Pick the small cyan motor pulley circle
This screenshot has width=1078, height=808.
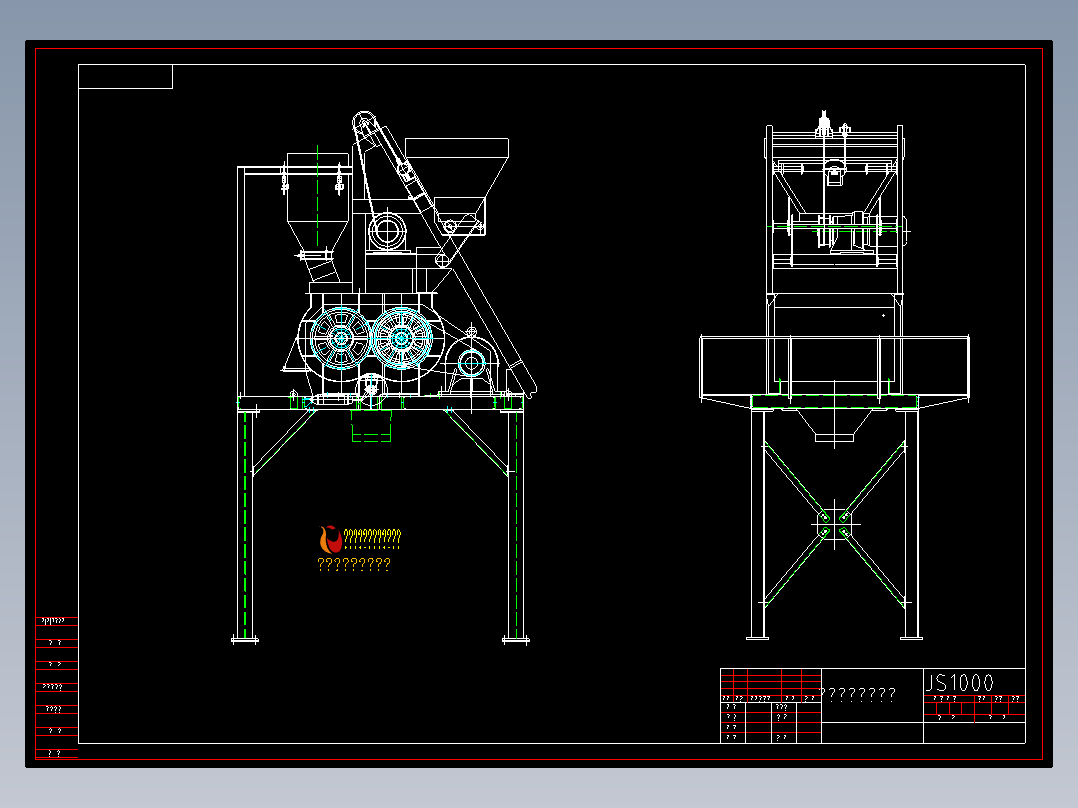pyautogui.click(x=472, y=362)
